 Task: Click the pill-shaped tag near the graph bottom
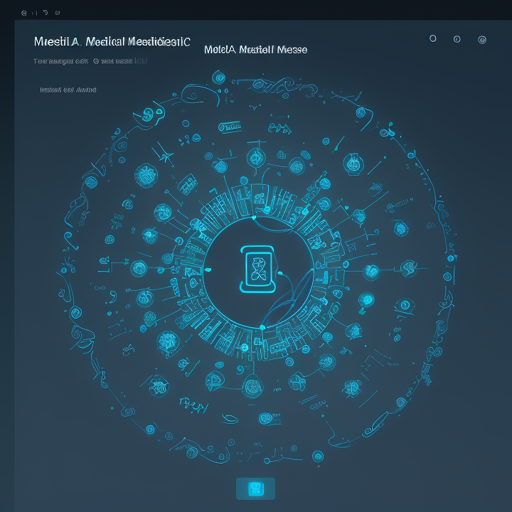(270, 419)
